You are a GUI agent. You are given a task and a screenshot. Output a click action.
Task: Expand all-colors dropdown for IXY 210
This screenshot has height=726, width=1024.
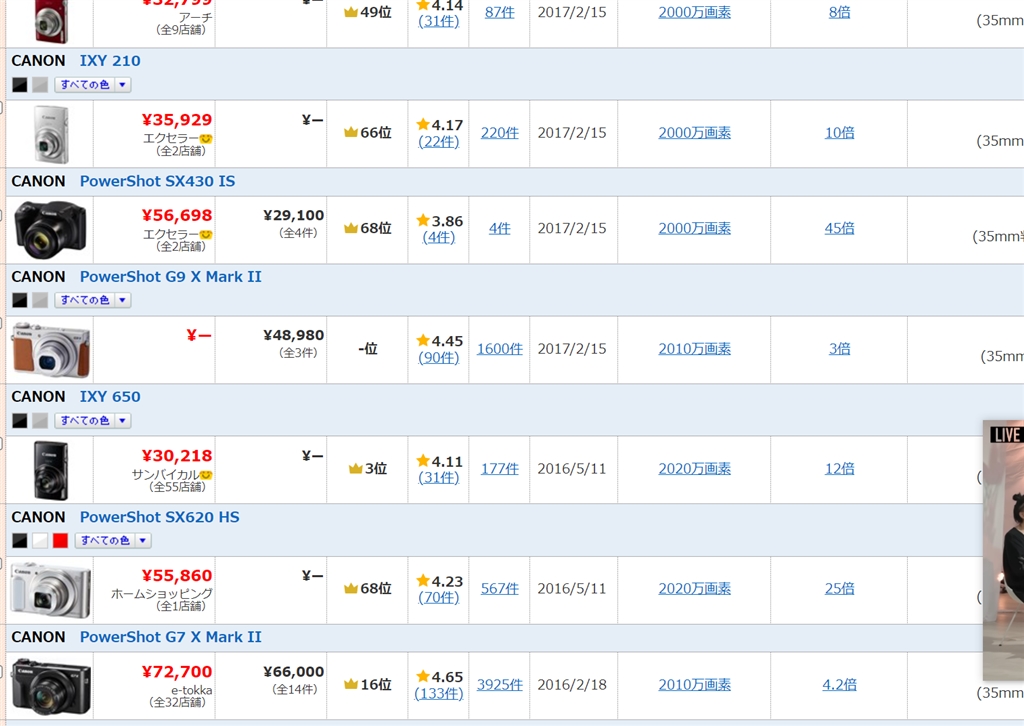93,84
